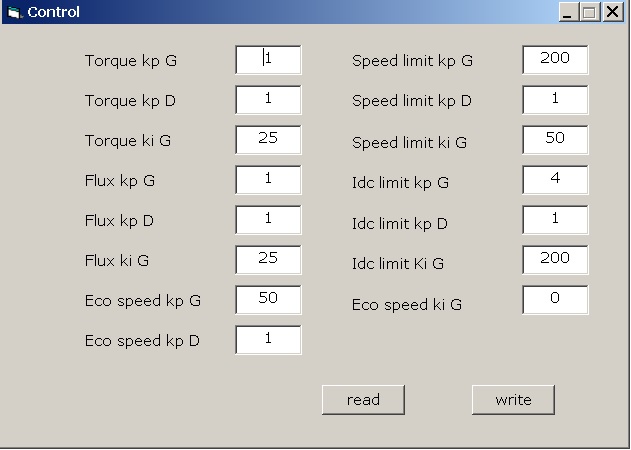The image size is (631, 450).
Task: Click the Eco speed kp D input
Action: click(x=268, y=340)
